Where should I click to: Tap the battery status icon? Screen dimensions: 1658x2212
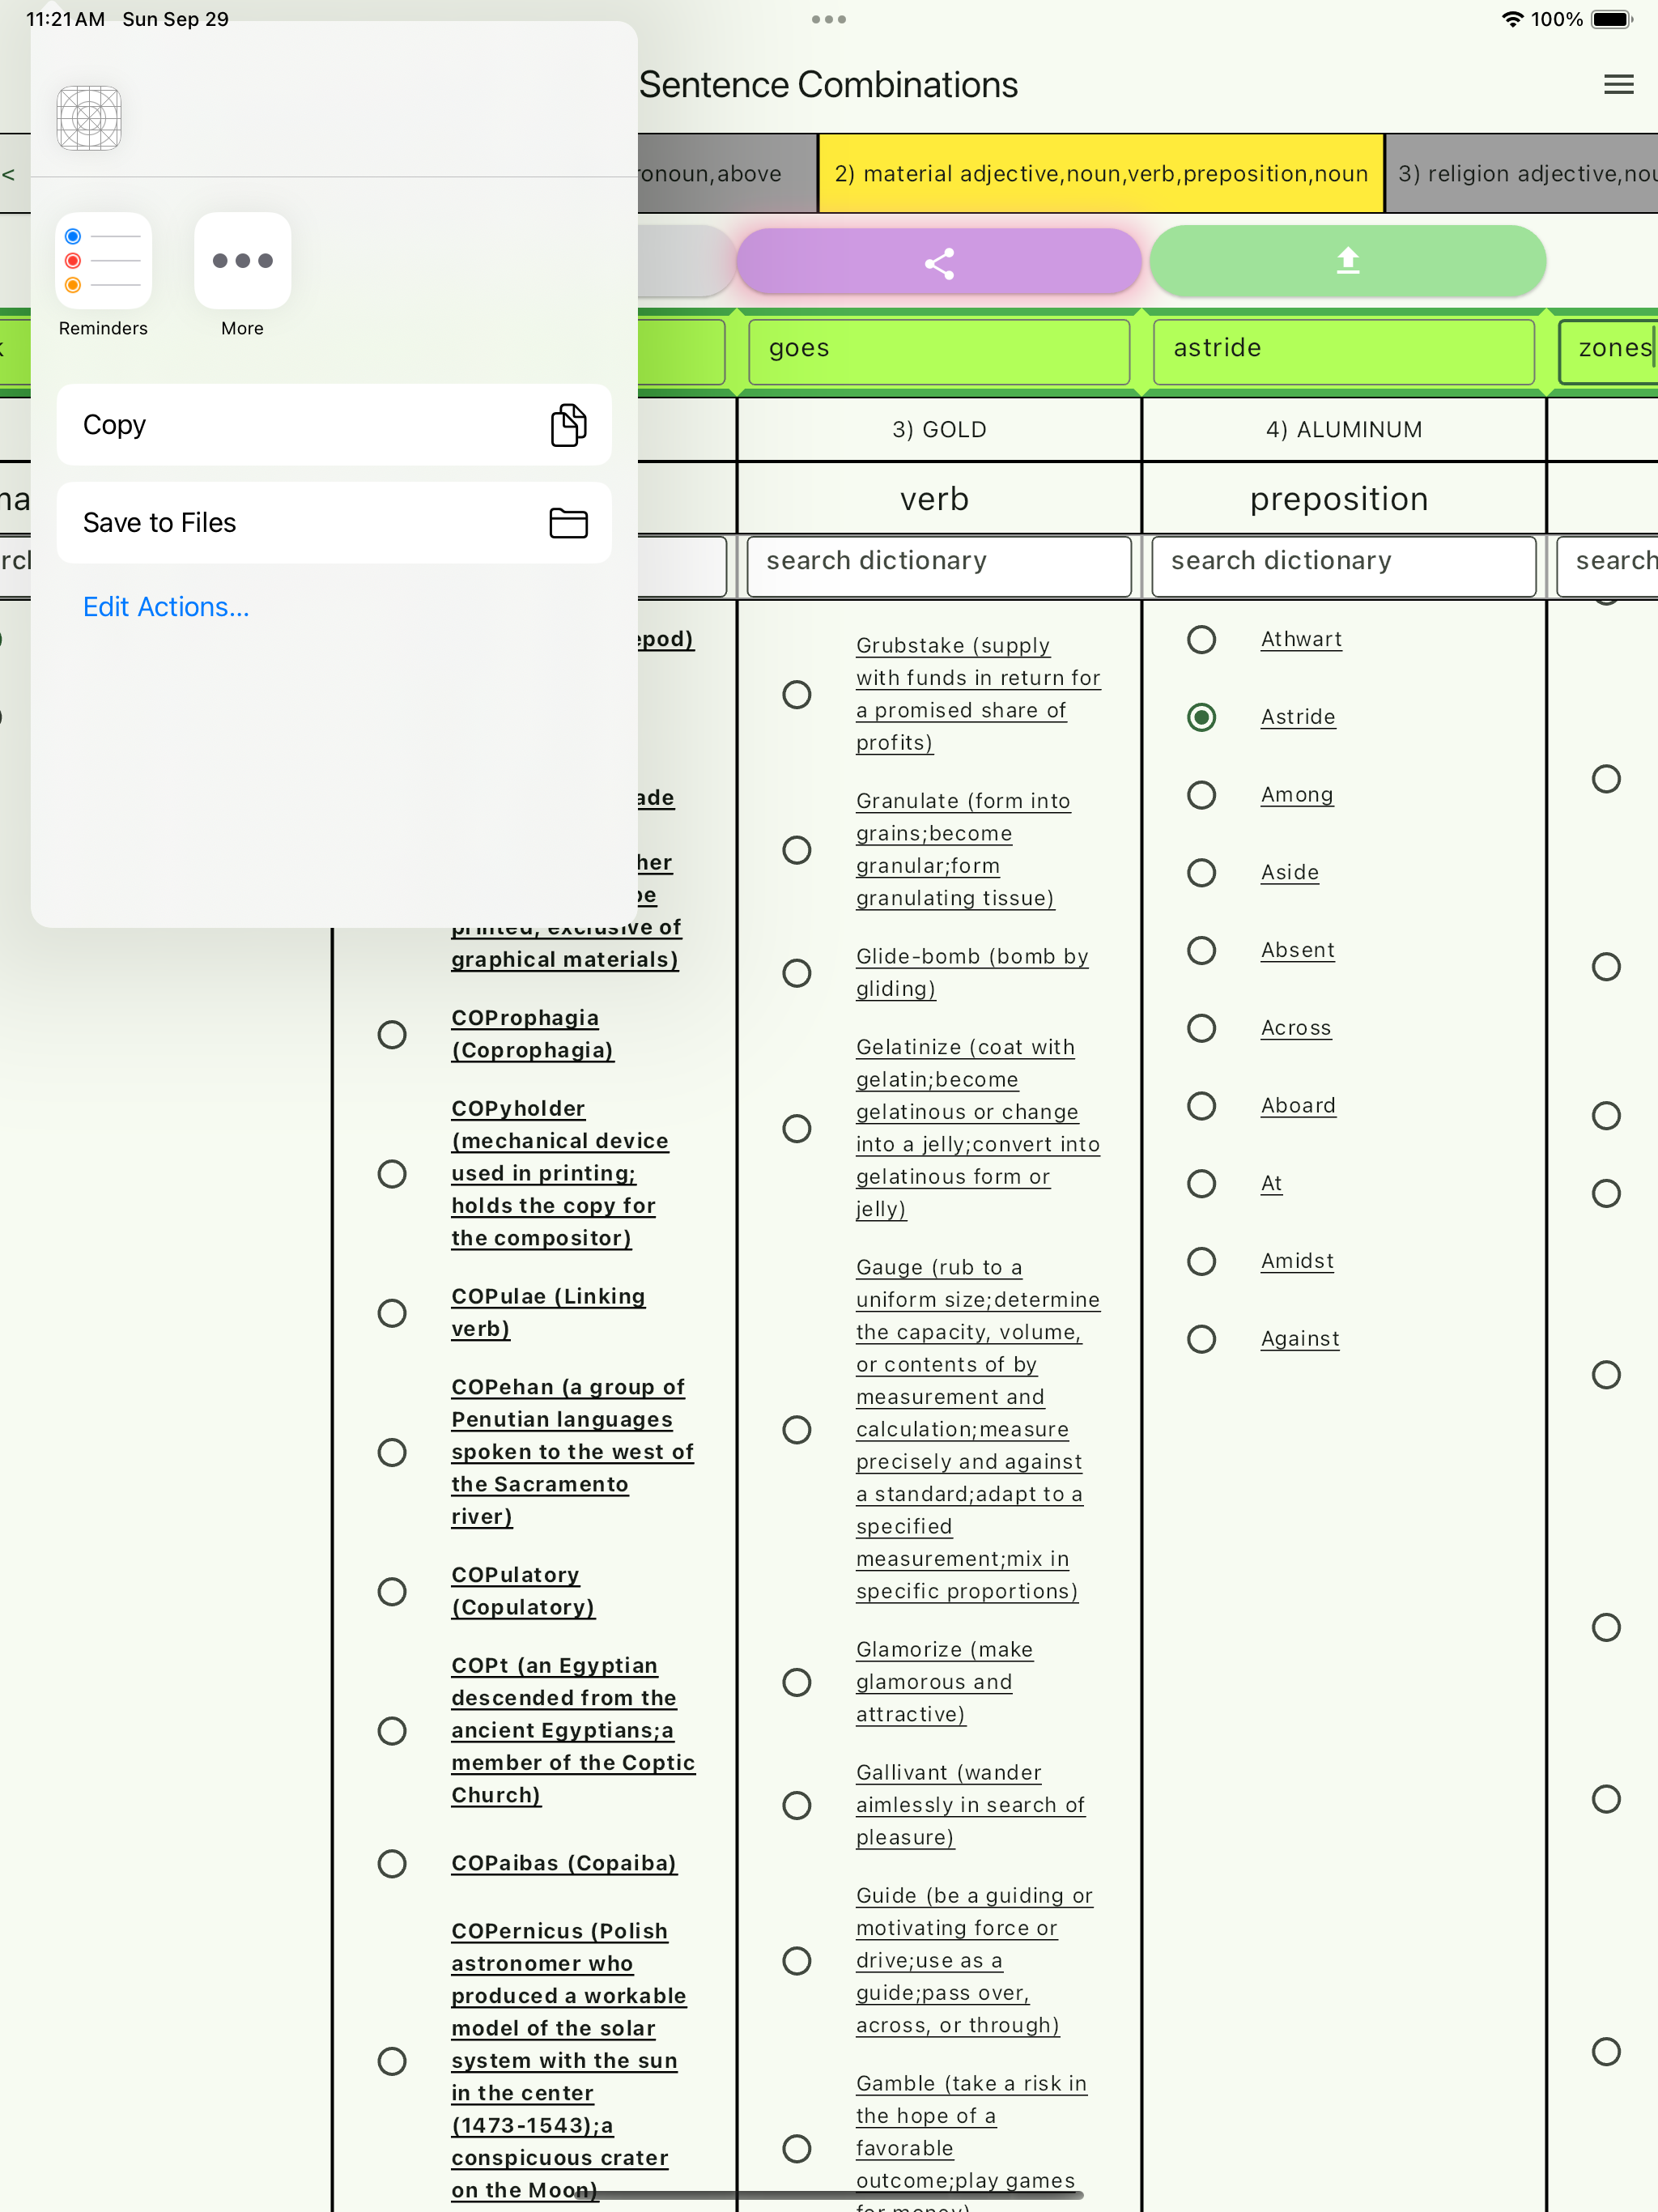pos(1611,19)
